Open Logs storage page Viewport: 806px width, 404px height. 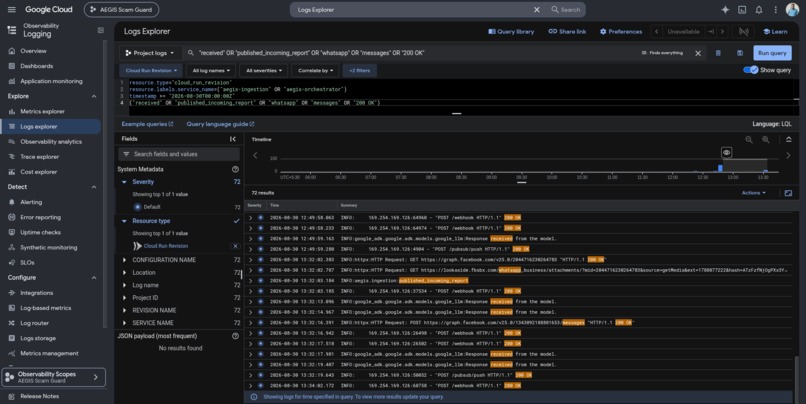click(x=38, y=338)
